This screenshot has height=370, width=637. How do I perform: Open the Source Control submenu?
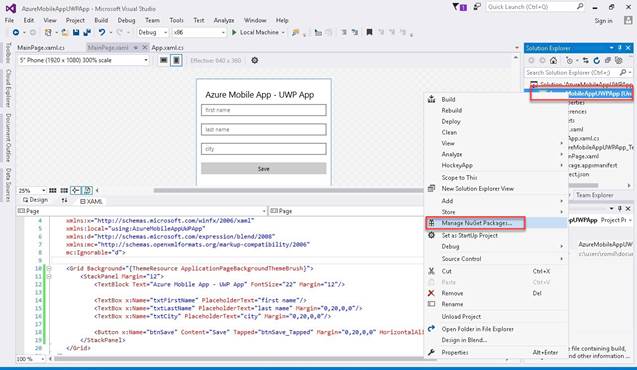coord(496,259)
